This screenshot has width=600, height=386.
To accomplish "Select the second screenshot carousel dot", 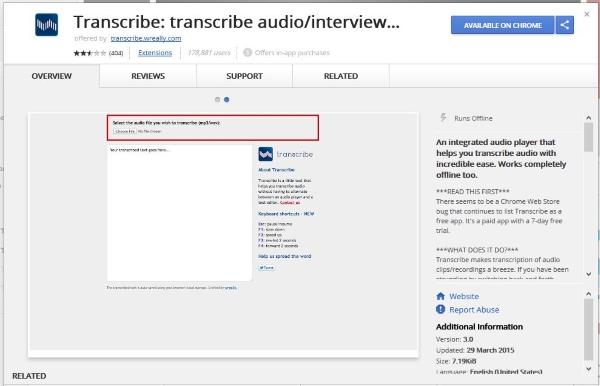I will pos(227,99).
